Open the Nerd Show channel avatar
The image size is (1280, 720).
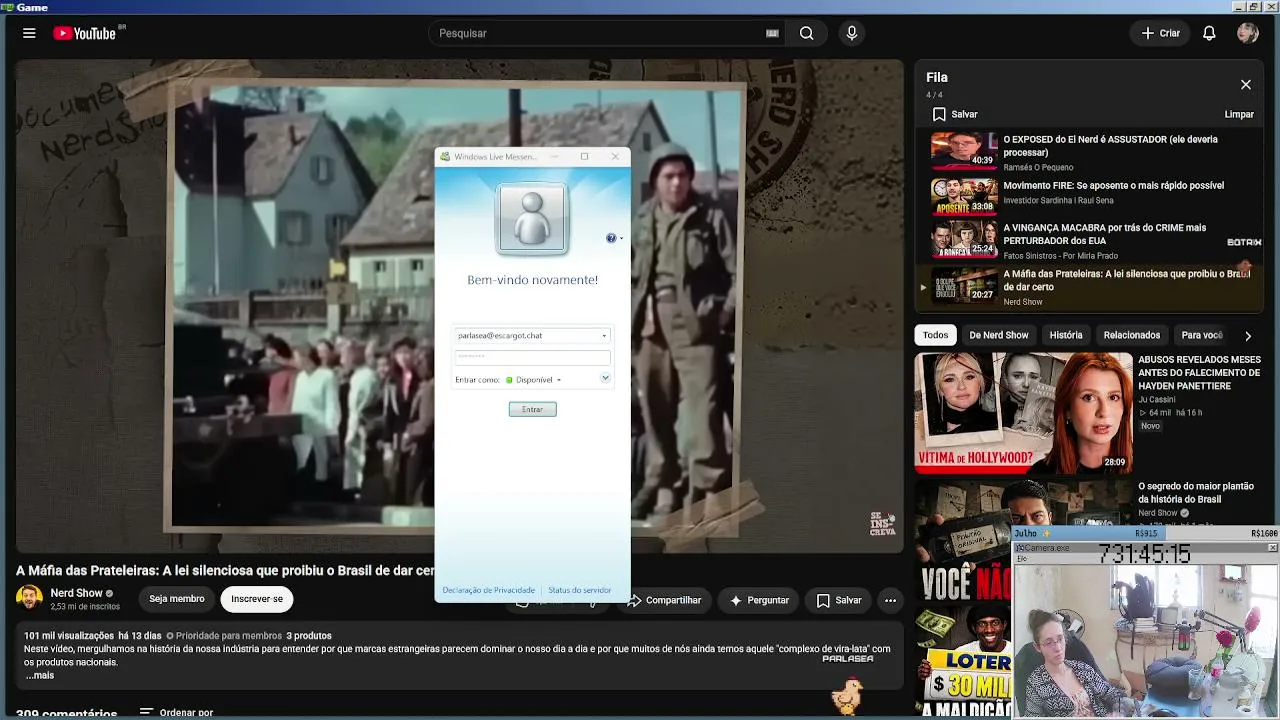coord(29,598)
